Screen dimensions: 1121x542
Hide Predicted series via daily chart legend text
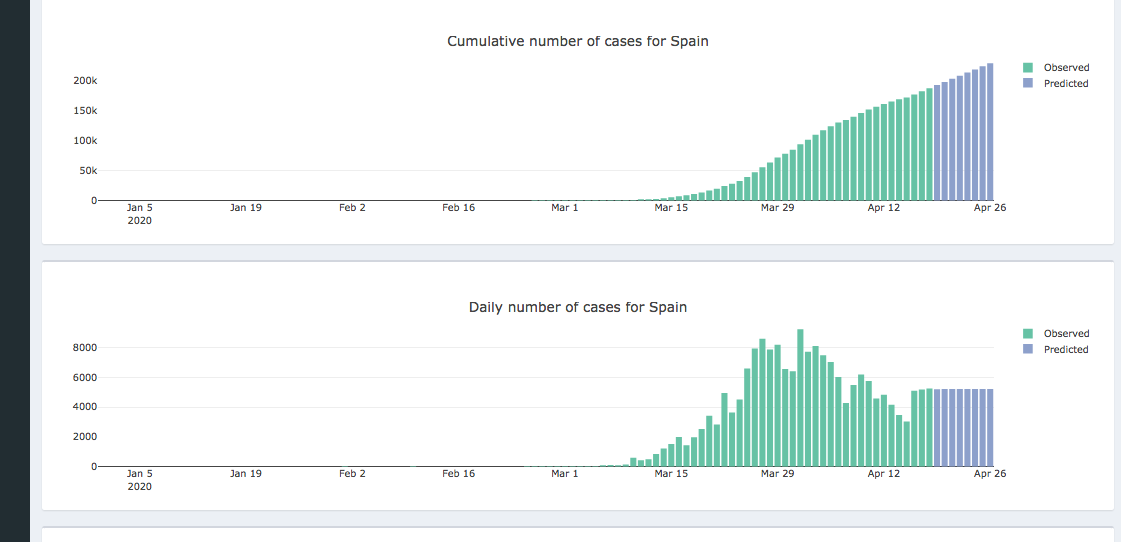1066,350
